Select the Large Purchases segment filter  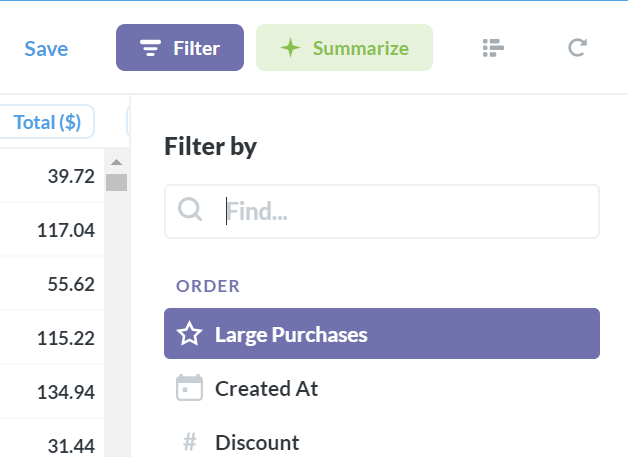pos(381,334)
